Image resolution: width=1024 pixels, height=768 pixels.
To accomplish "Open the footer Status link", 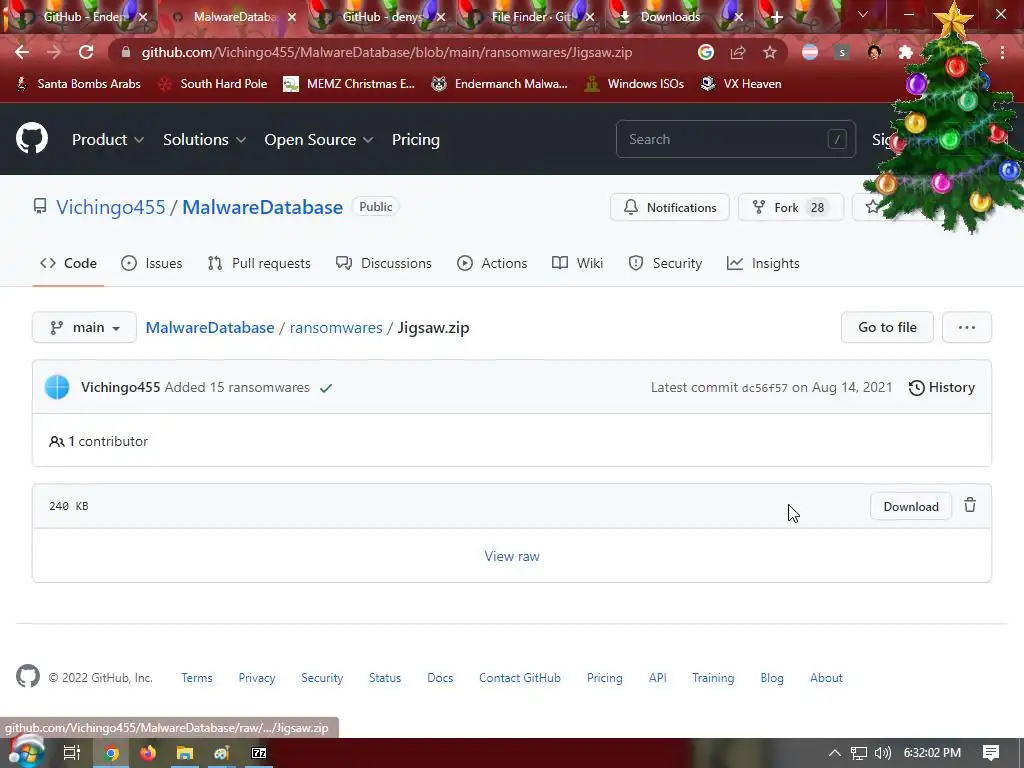I will pyautogui.click(x=385, y=678).
